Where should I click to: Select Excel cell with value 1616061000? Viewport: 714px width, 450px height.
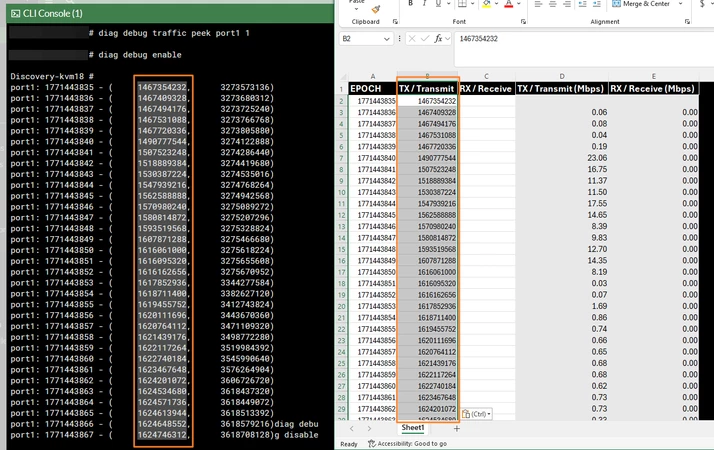point(427,272)
